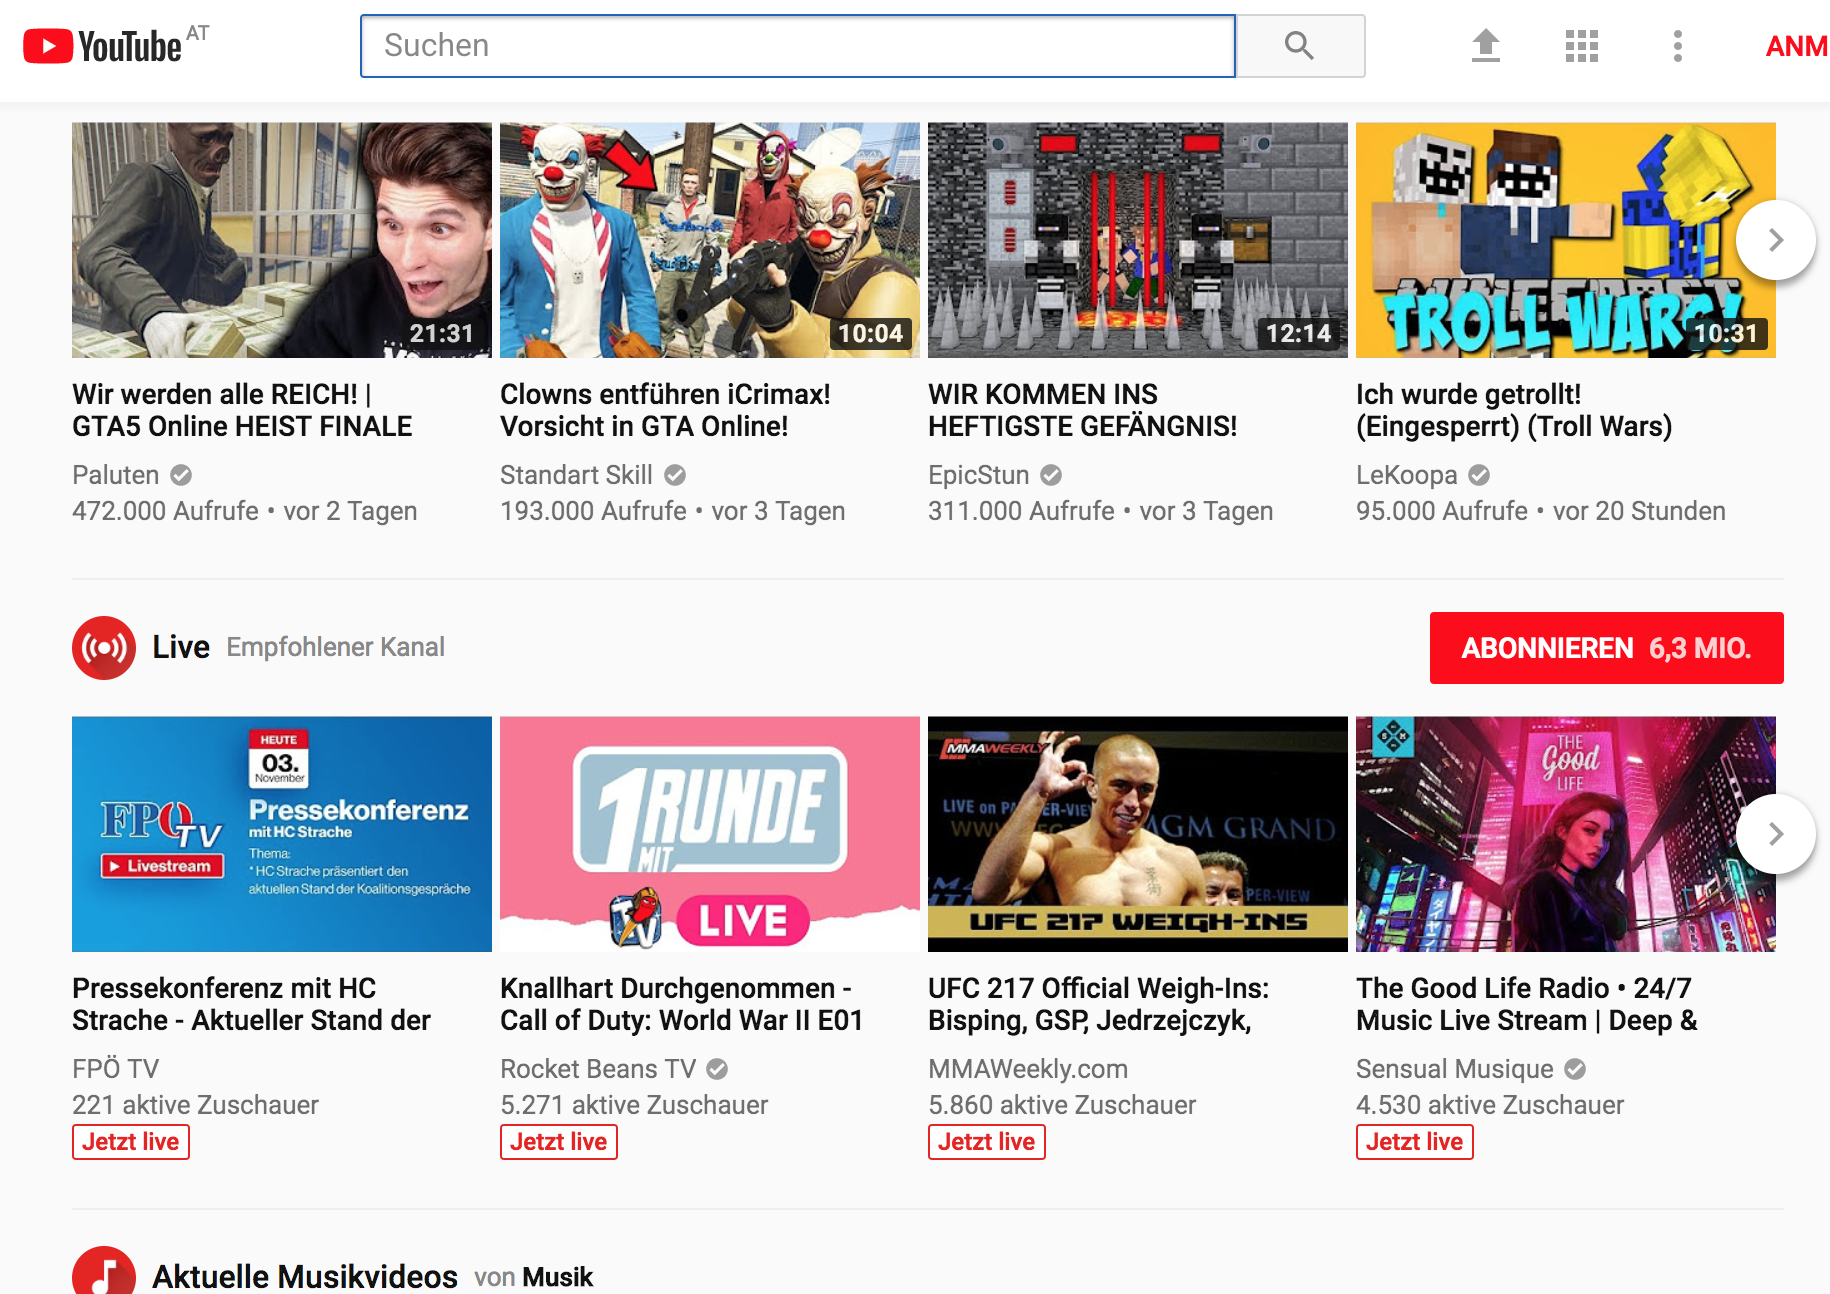Viewport: 1830px width, 1294px height.
Task: Visit the Rocket Beans TV channel
Action: click(598, 1069)
